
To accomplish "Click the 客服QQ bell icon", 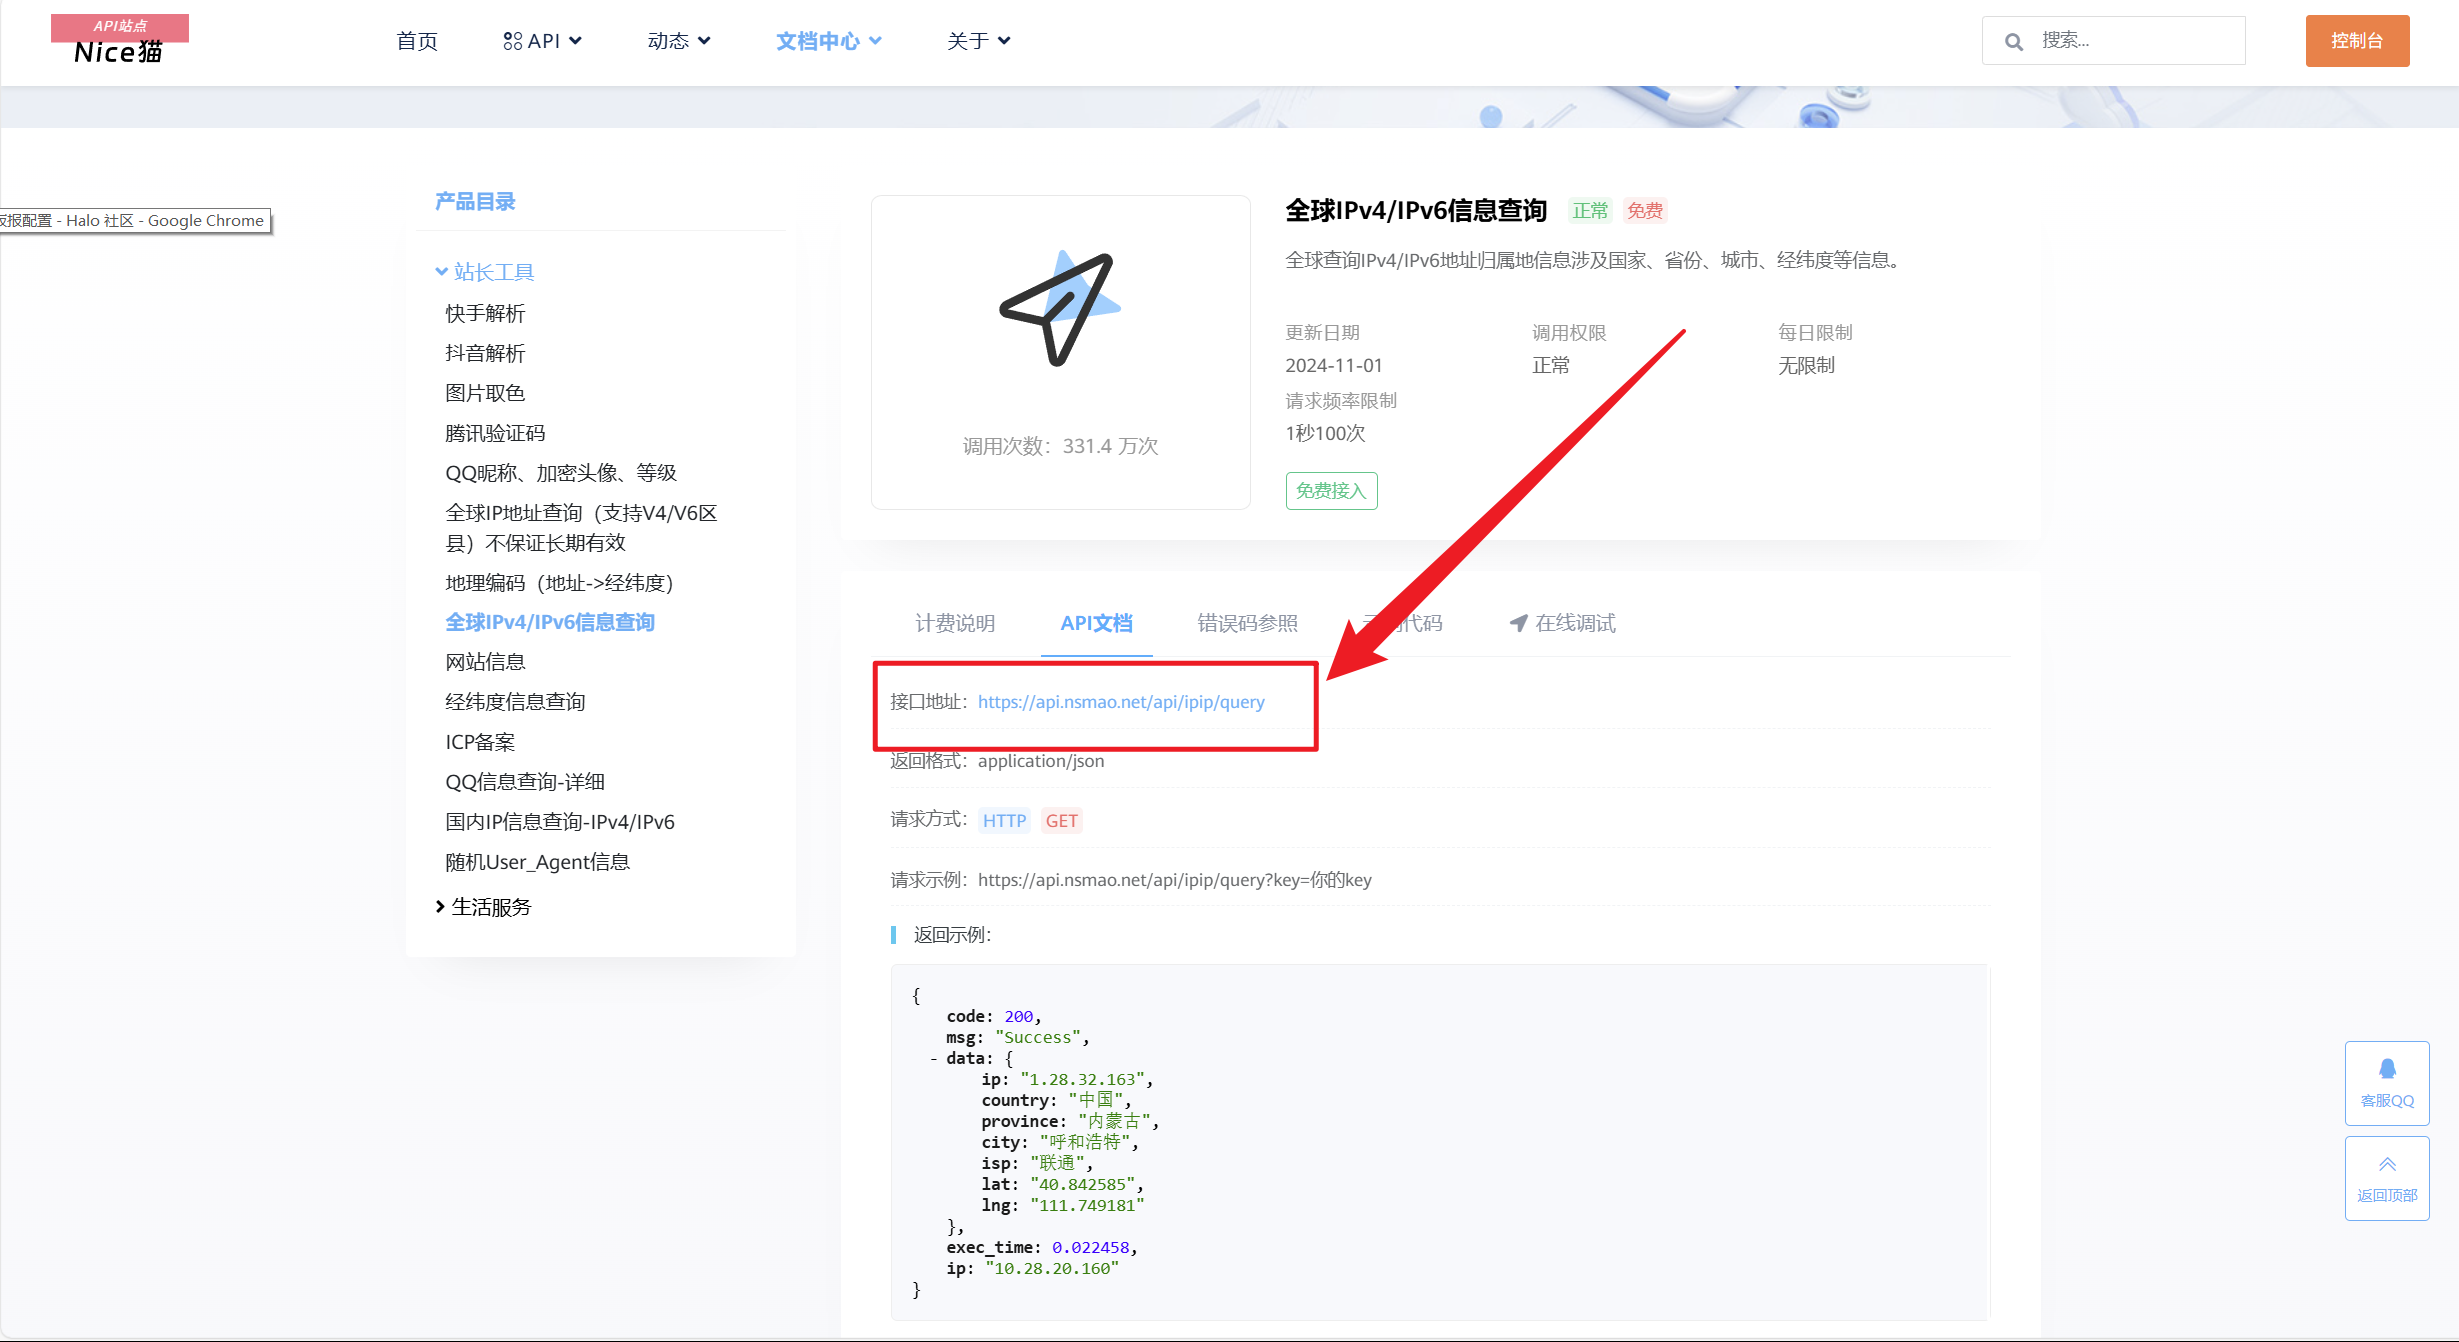I will 2387,1069.
